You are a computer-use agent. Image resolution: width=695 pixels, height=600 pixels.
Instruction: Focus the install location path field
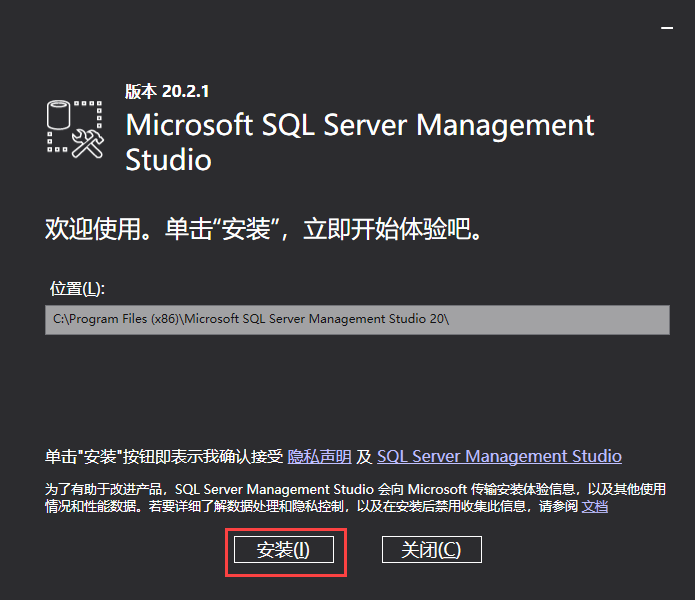pyautogui.click(x=357, y=319)
